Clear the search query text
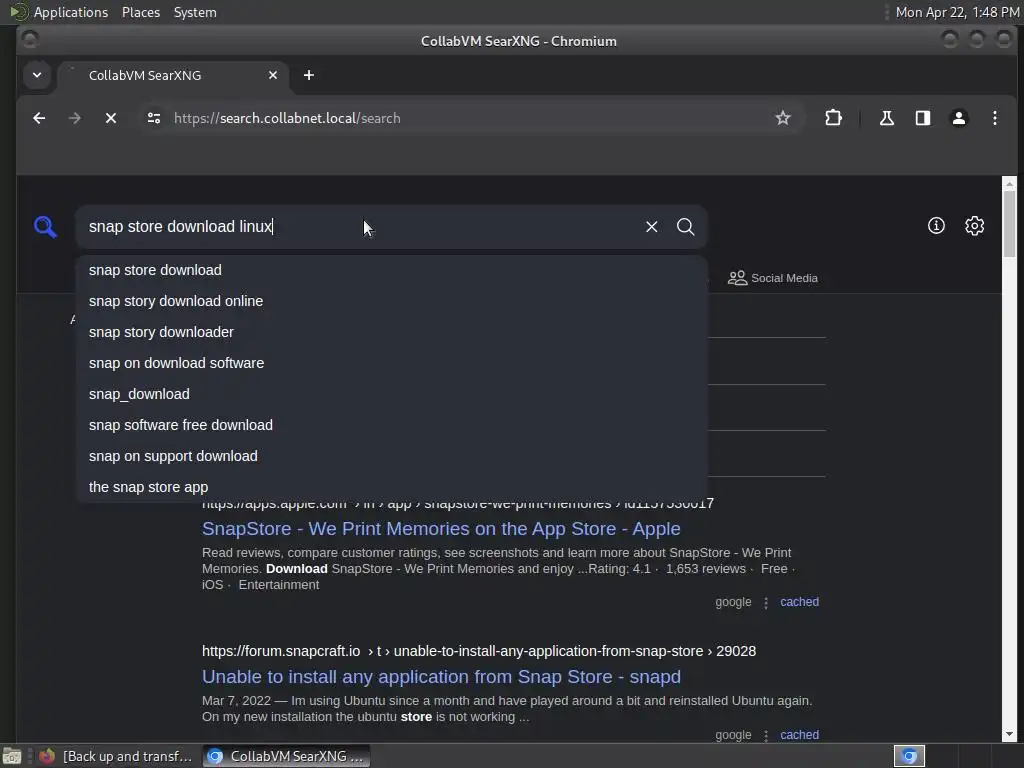The image size is (1024, 768). [x=651, y=227]
